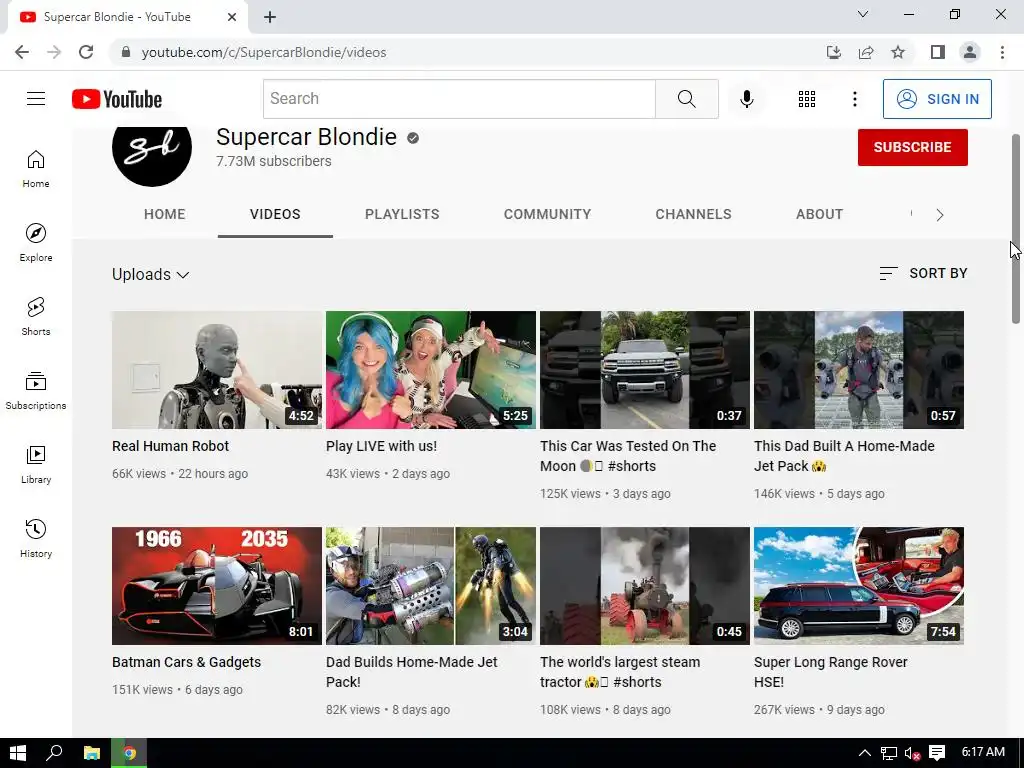Open the Batmobile thumbnail 8:01
The image size is (1024, 768).
(x=217, y=586)
